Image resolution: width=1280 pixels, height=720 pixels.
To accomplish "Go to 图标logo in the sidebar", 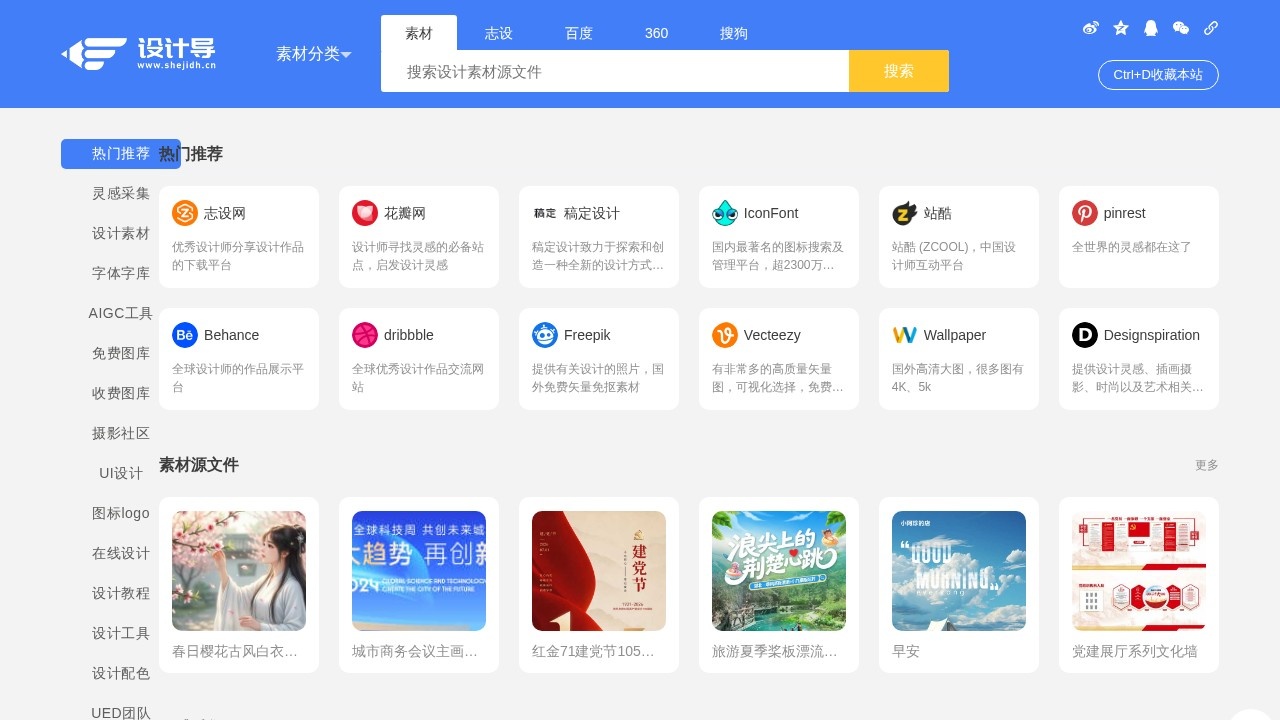I will (x=121, y=513).
